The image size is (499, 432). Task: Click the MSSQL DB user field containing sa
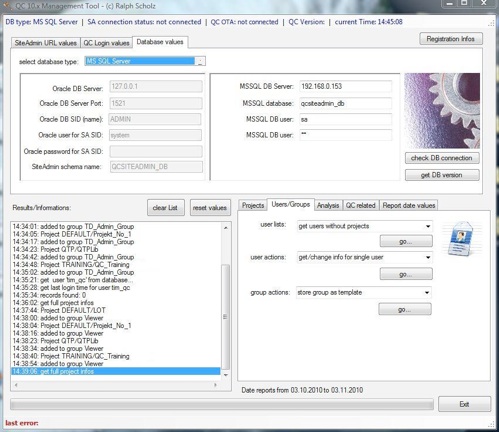tap(345, 119)
